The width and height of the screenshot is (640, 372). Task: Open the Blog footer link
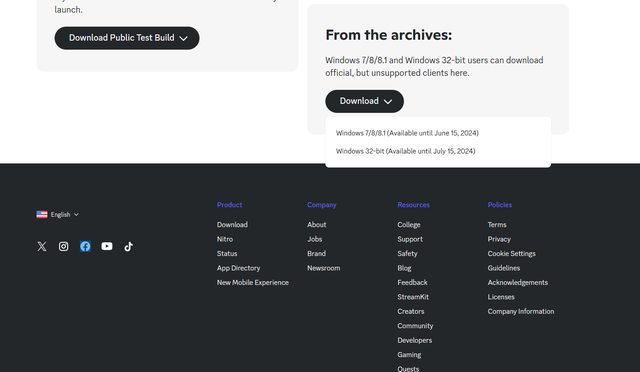(x=404, y=268)
